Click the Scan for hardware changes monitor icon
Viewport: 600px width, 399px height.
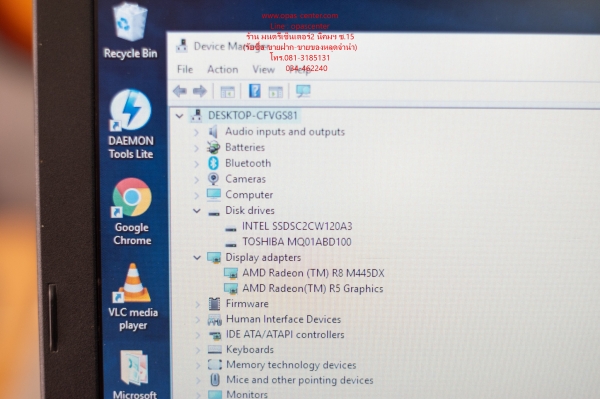303,91
